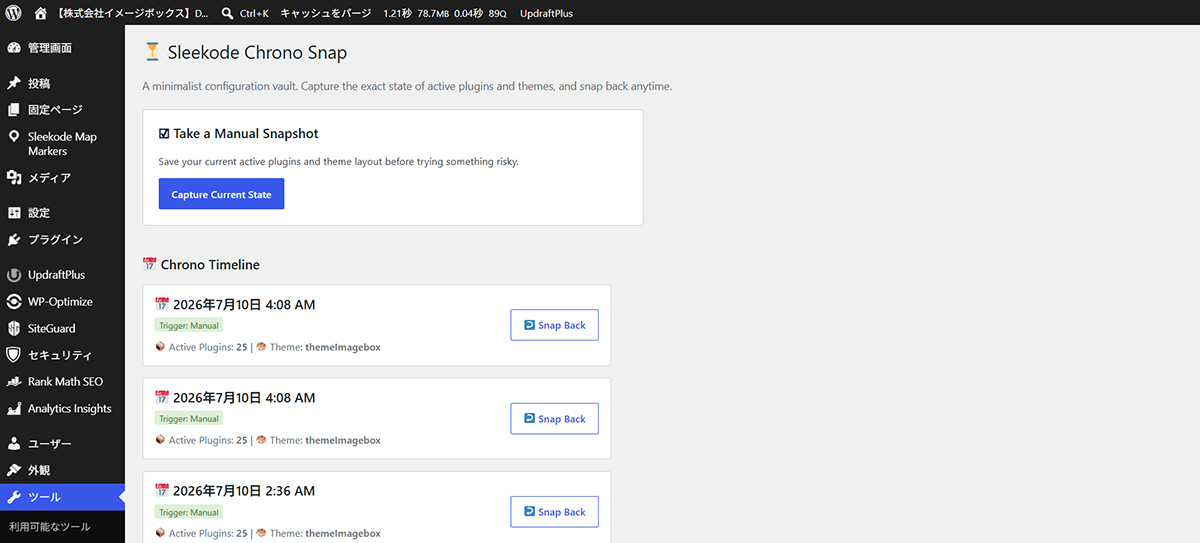Viewport: 1200px width, 543px height.
Task: Click the 株式会社イメージボックス site name
Action: point(132,13)
